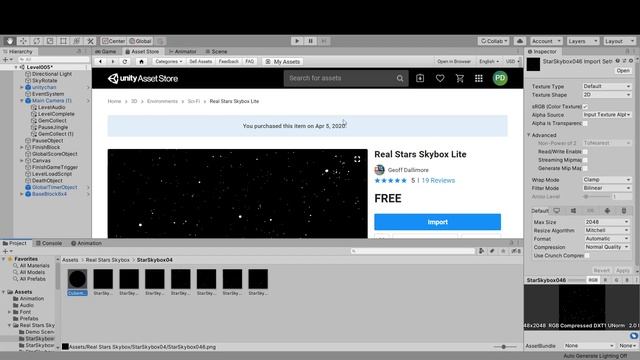
Task: Switch to the Scene tab
Action: [216, 51]
